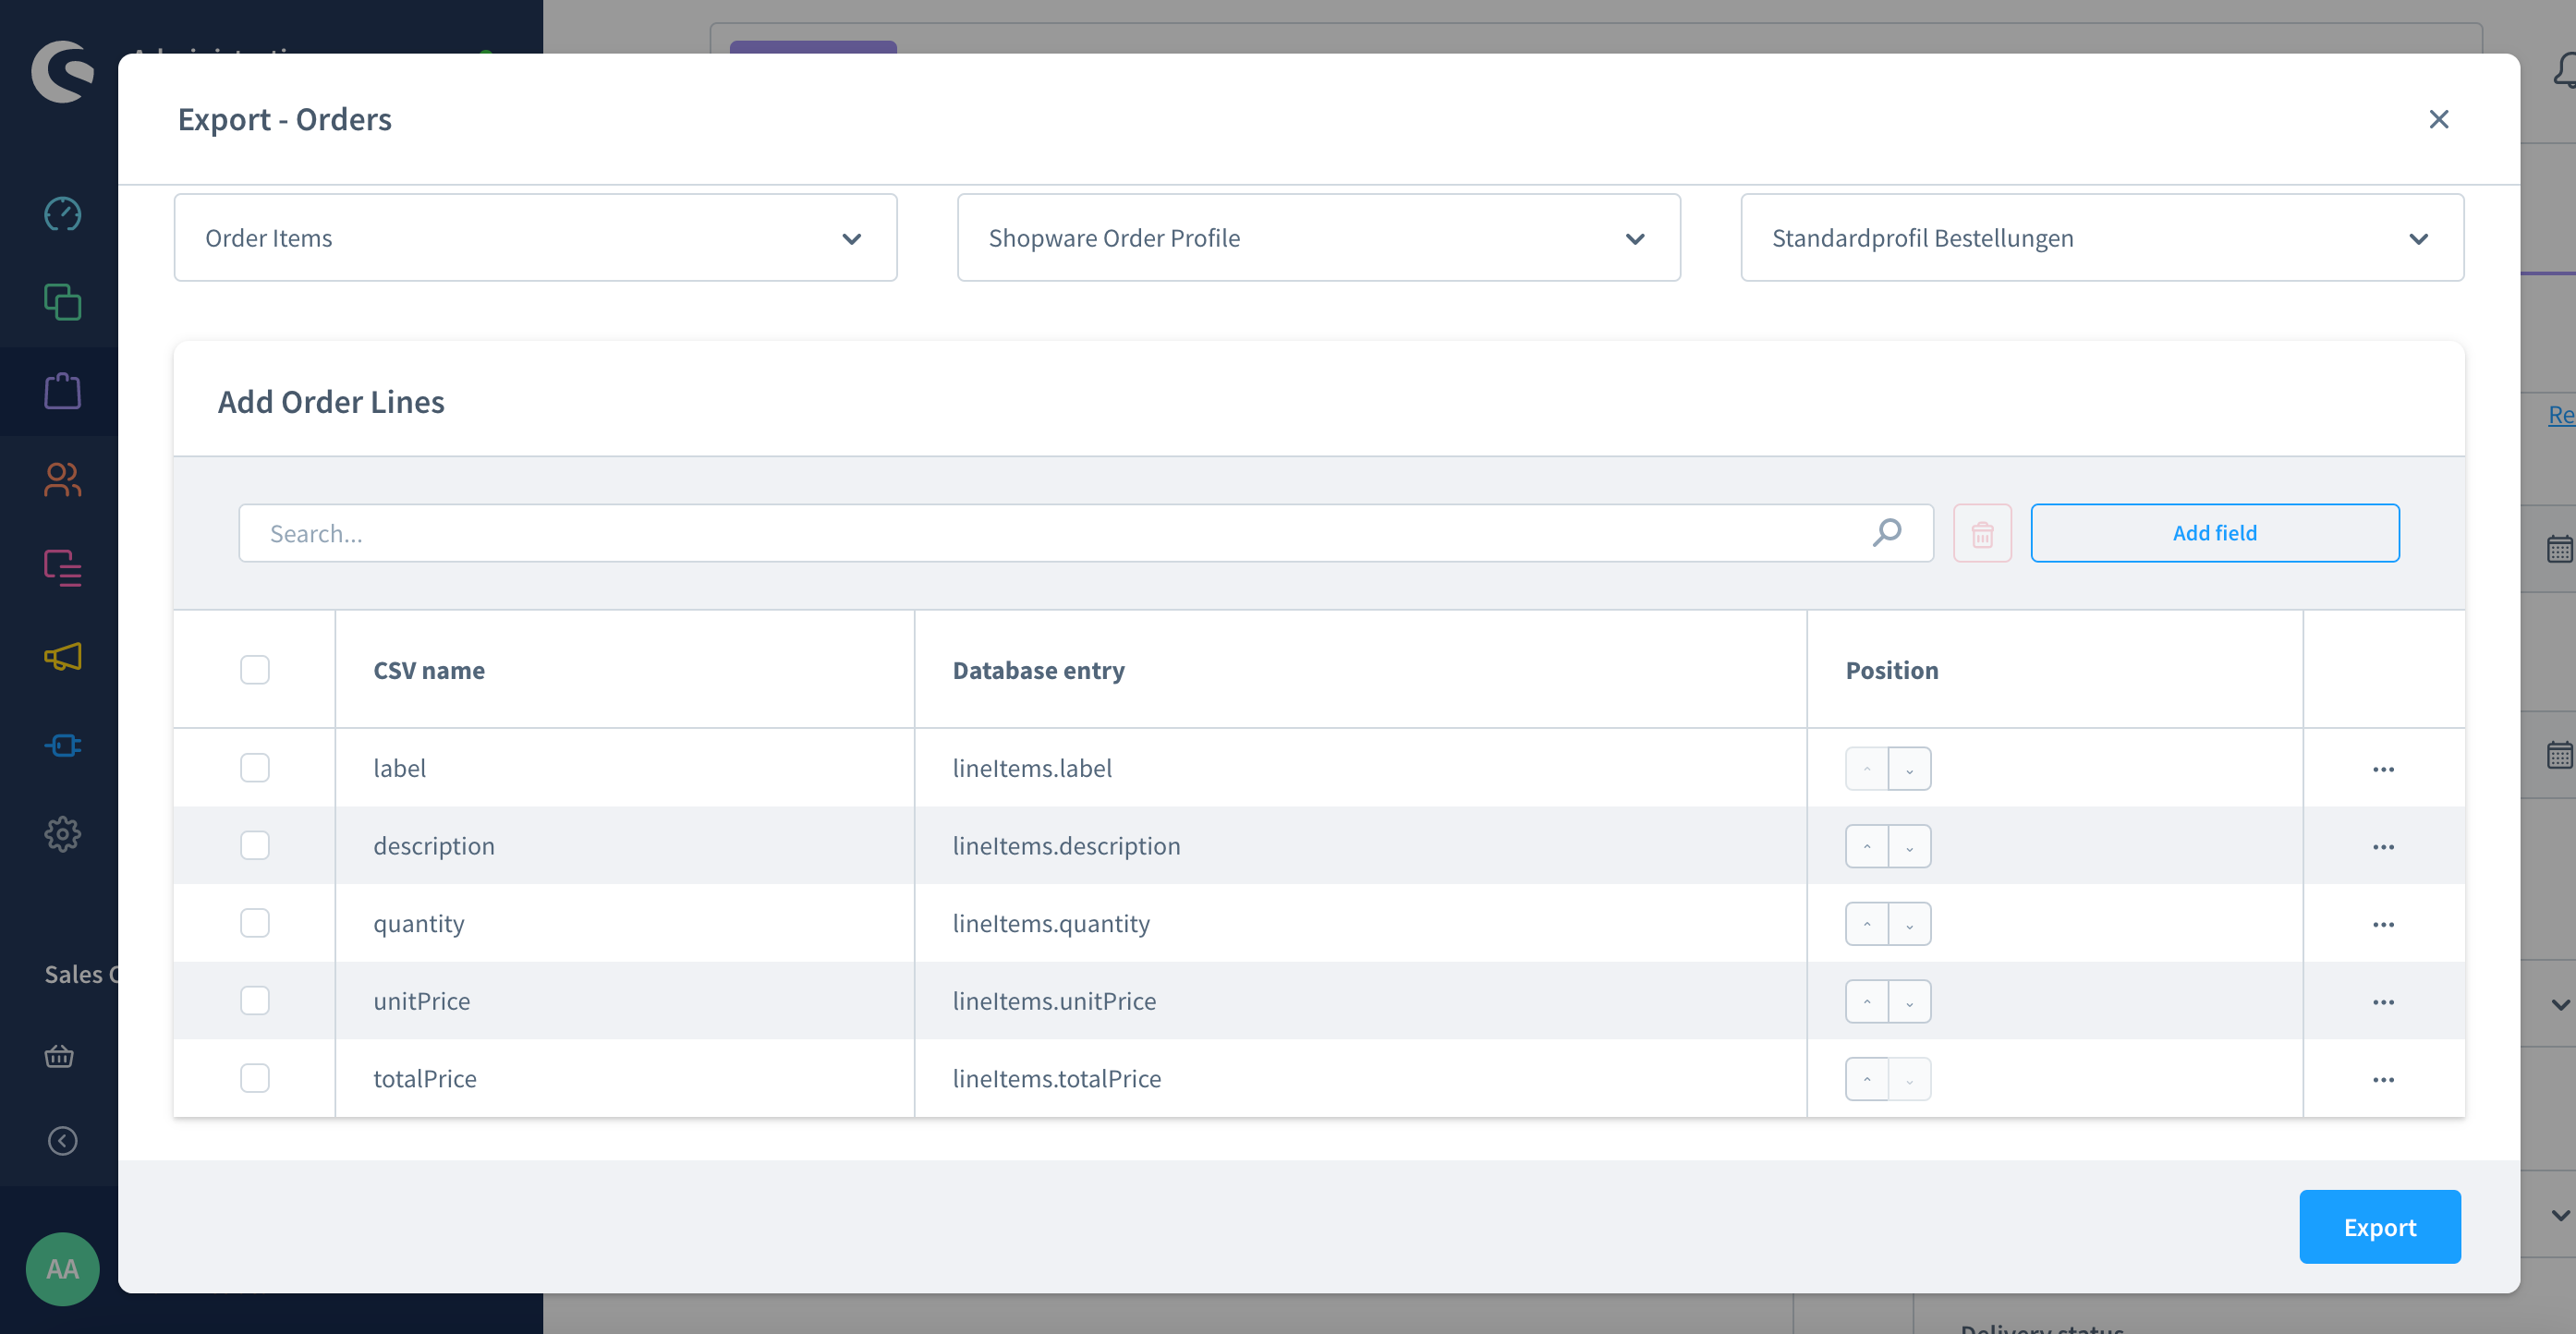Screen dimensions: 2576x1334
Task: Collapse the sidebar menu arrow icon
Action: click(62, 1141)
